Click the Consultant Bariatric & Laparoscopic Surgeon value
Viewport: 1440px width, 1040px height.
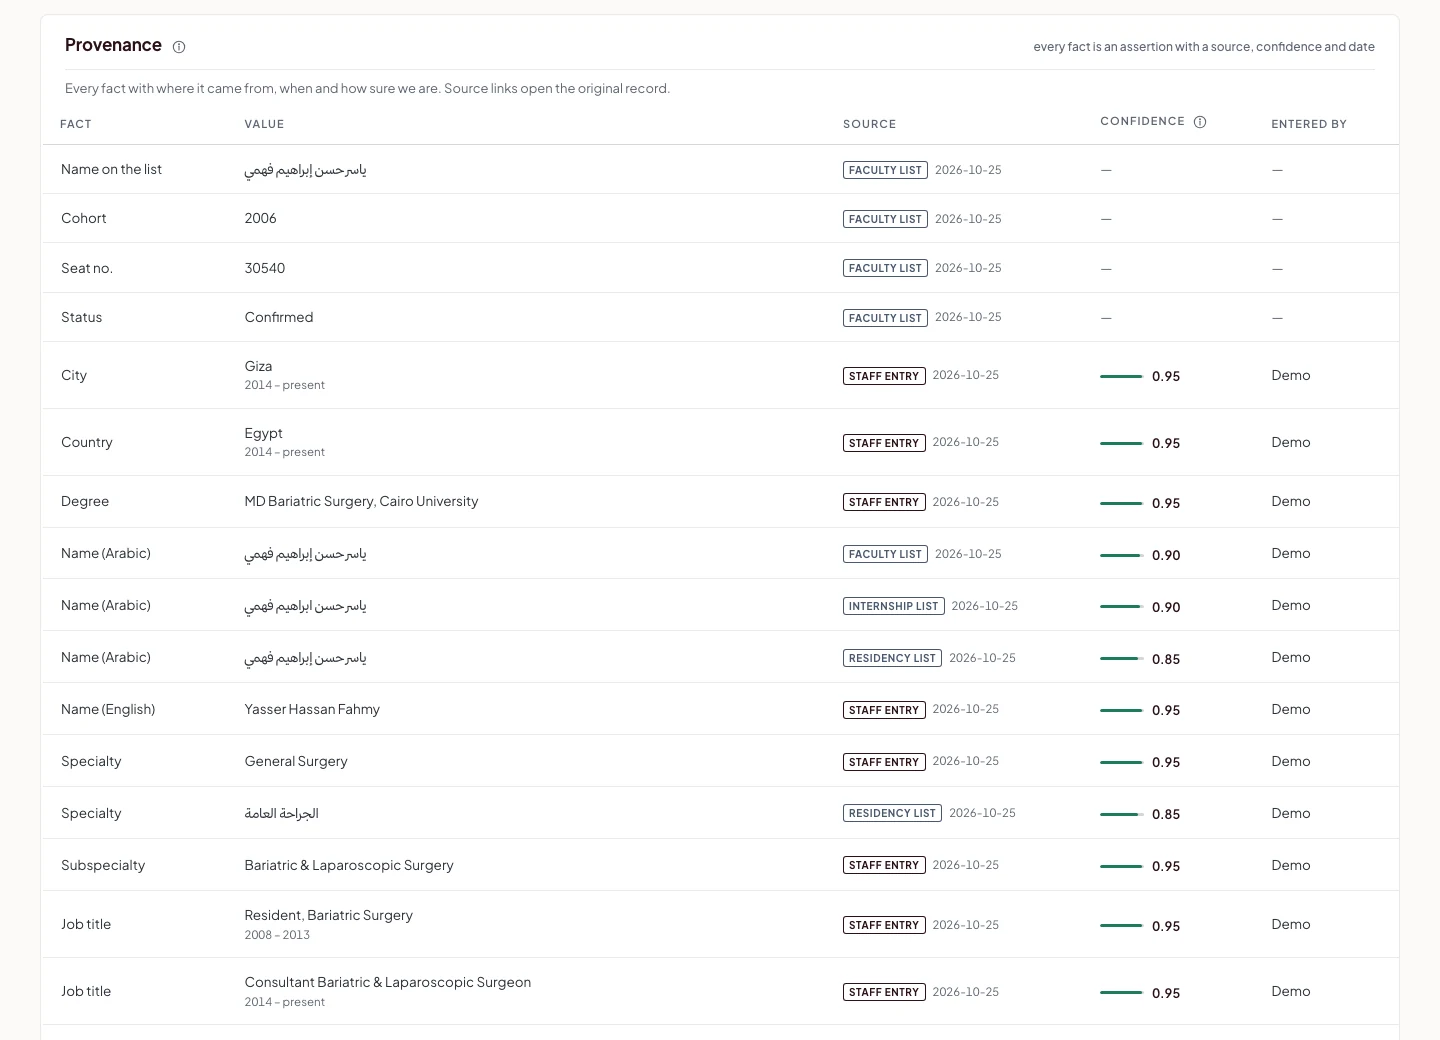[388, 982]
